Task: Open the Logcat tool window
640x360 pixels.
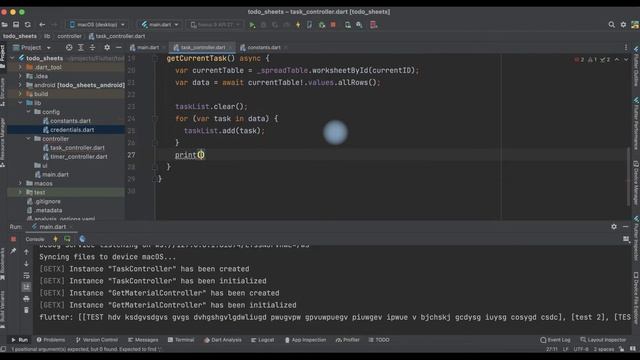Action: click(x=262, y=340)
